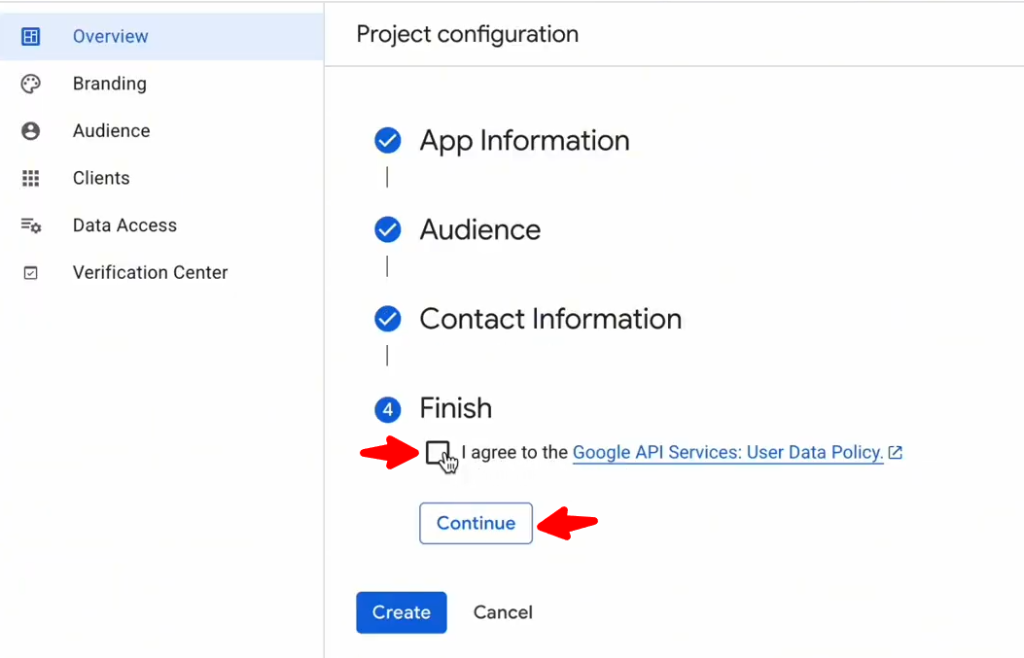The height and width of the screenshot is (658, 1024).
Task: Click the Clients grid icon
Action: tap(31, 178)
